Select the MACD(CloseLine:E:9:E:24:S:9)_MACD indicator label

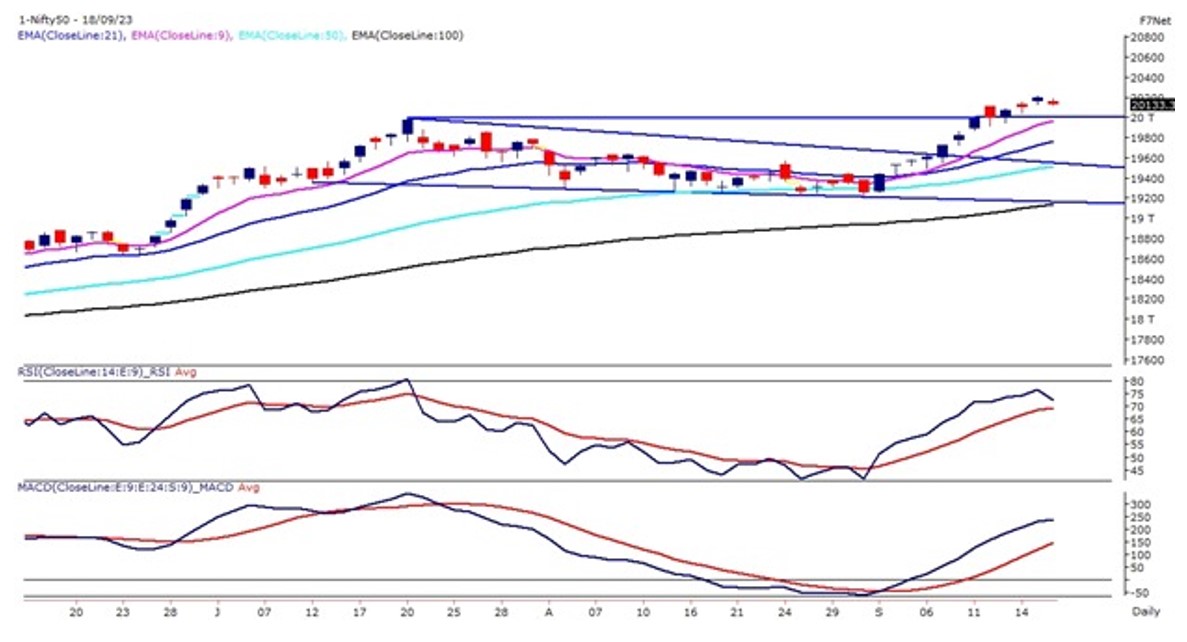click(x=126, y=488)
